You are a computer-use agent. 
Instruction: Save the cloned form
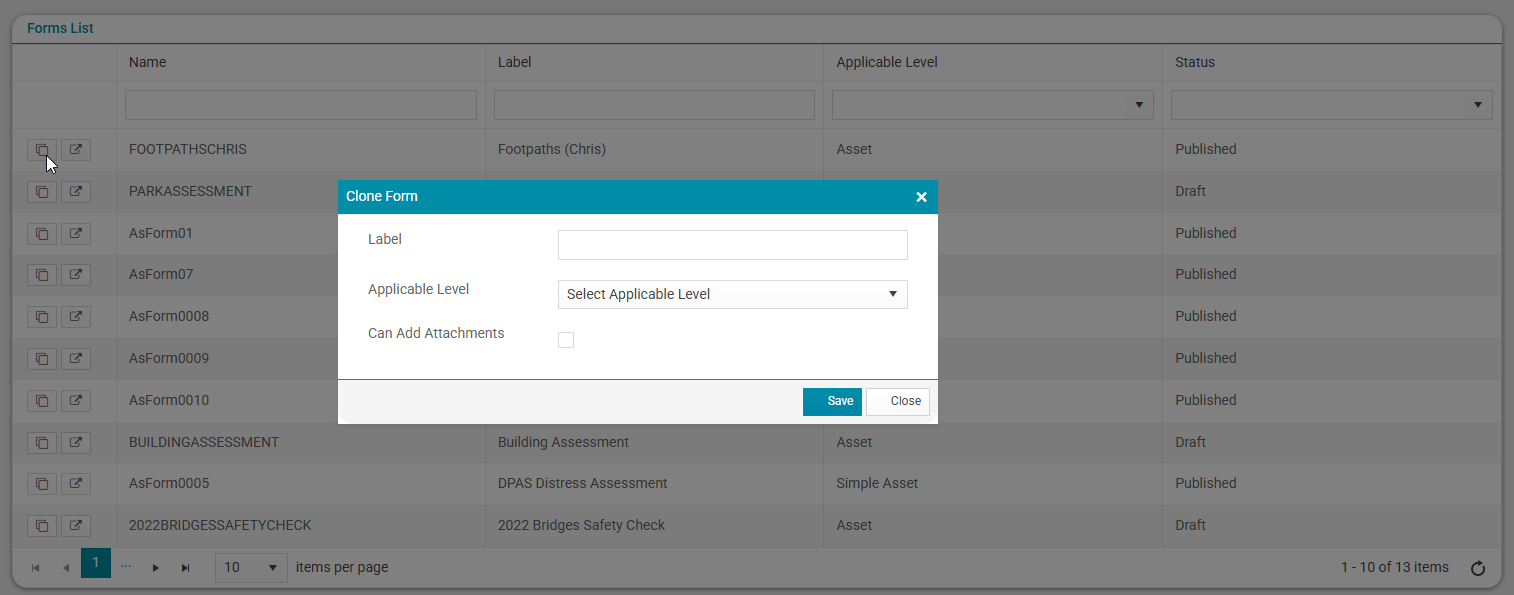click(x=832, y=401)
